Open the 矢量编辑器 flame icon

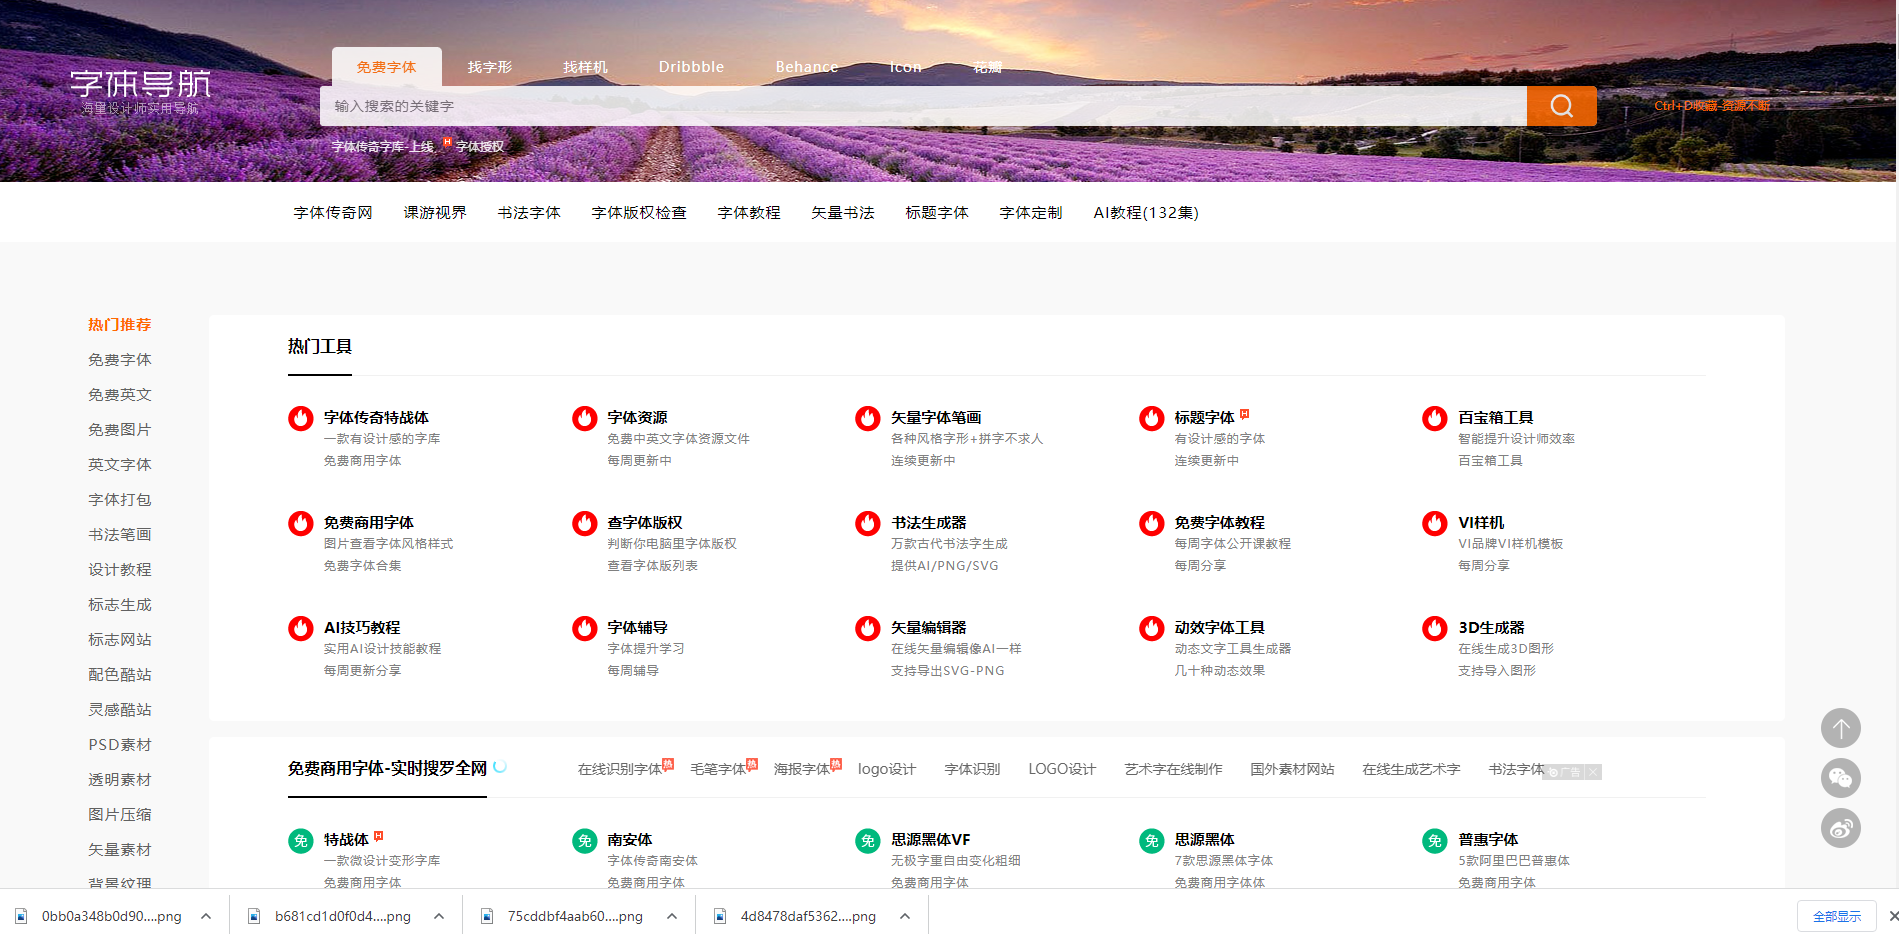click(x=868, y=628)
